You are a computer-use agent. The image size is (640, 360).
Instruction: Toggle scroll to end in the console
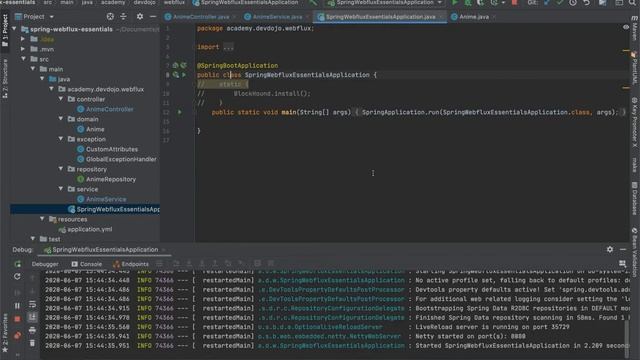point(32,317)
